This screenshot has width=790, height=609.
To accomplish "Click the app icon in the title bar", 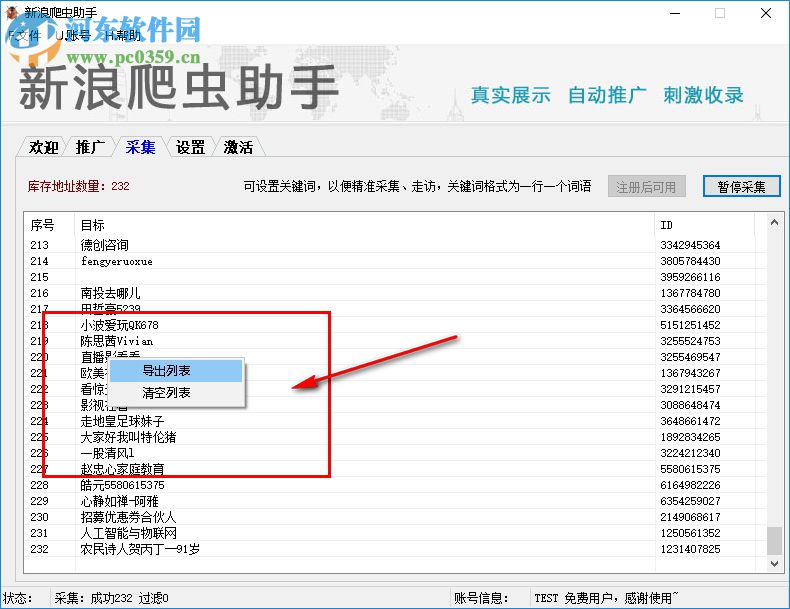I will (11, 12).
